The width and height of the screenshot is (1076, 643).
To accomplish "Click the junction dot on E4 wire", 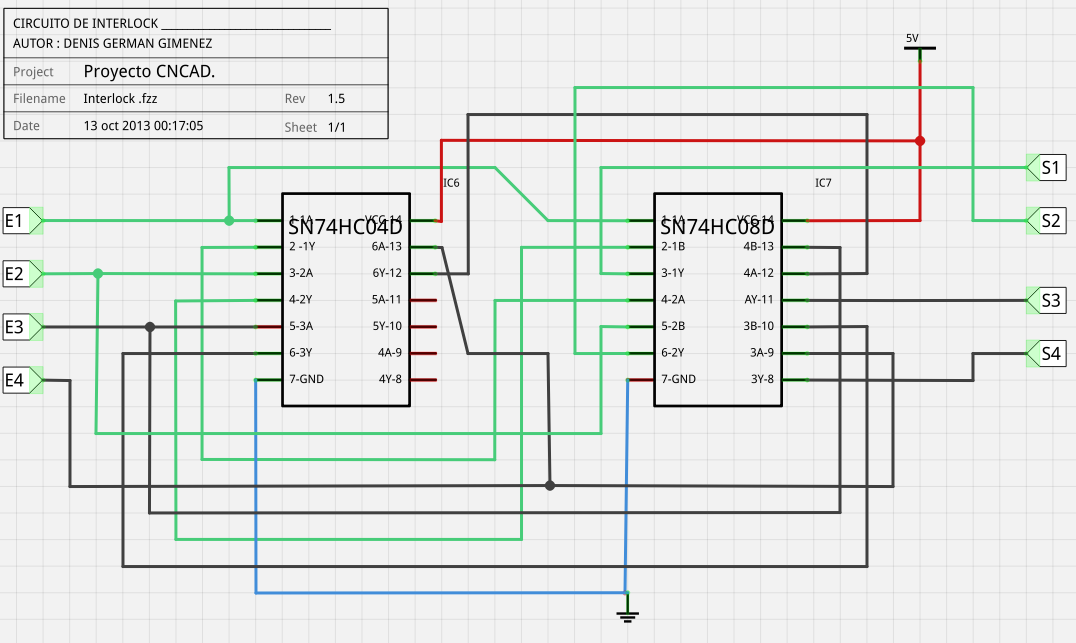I will click(x=550, y=486).
